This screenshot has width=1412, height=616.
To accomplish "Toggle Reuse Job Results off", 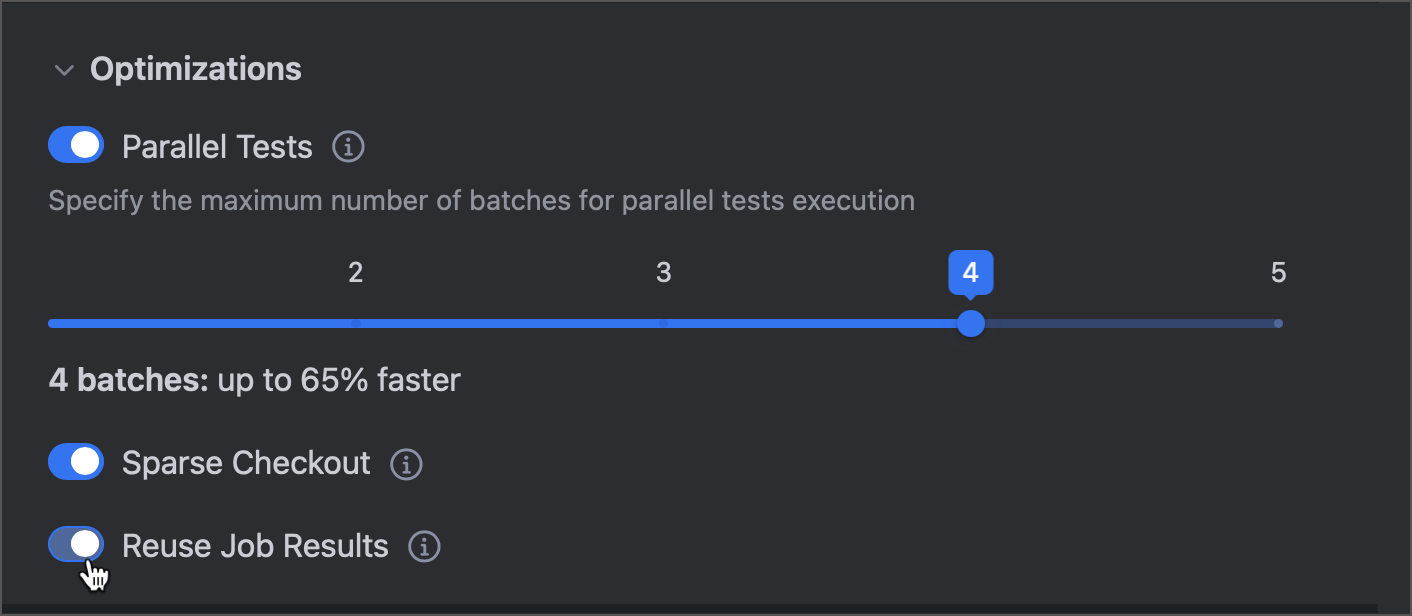I will click(75, 543).
